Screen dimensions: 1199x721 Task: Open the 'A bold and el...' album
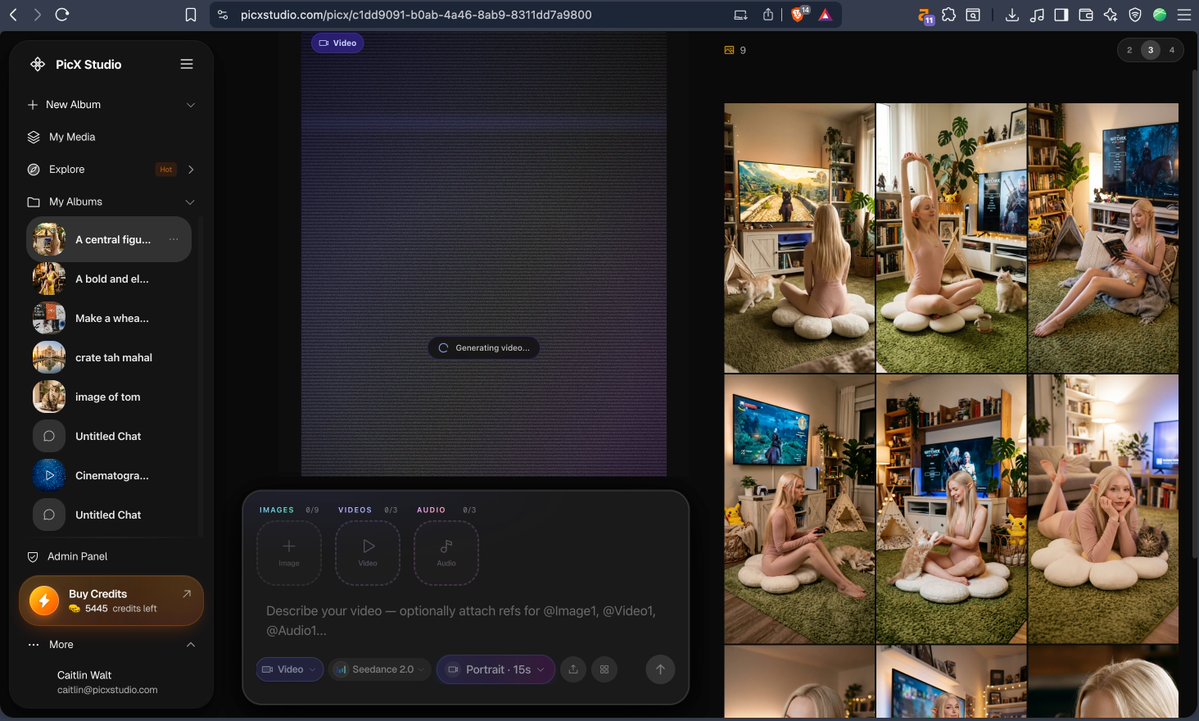109,279
